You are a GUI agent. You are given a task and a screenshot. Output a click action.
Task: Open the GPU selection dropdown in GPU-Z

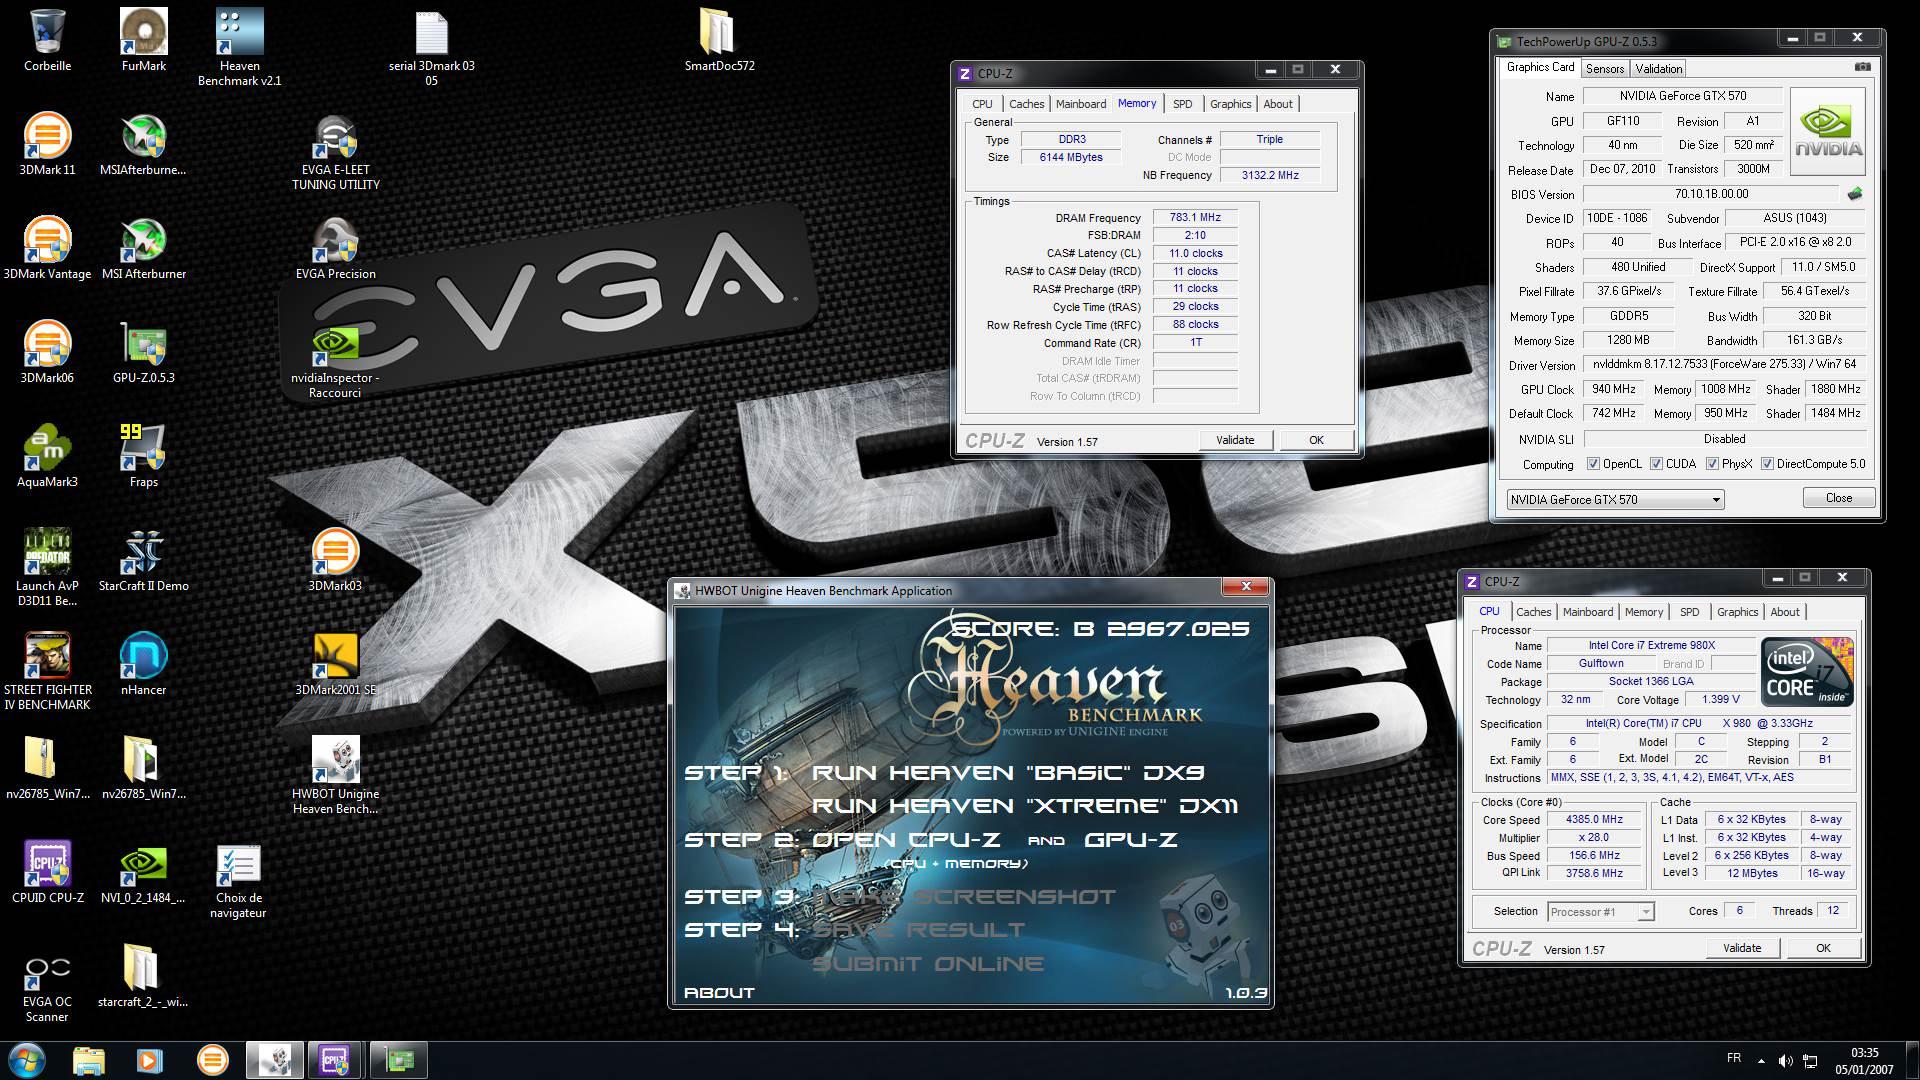click(1615, 499)
